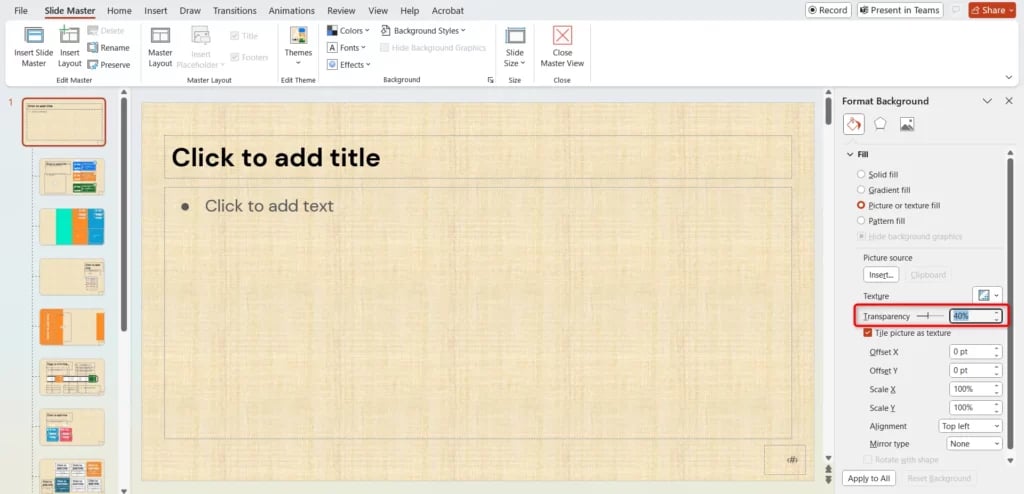Screen dimensions: 1024x494
Task: Choose the Gradient fill radio button
Action: click(x=861, y=190)
